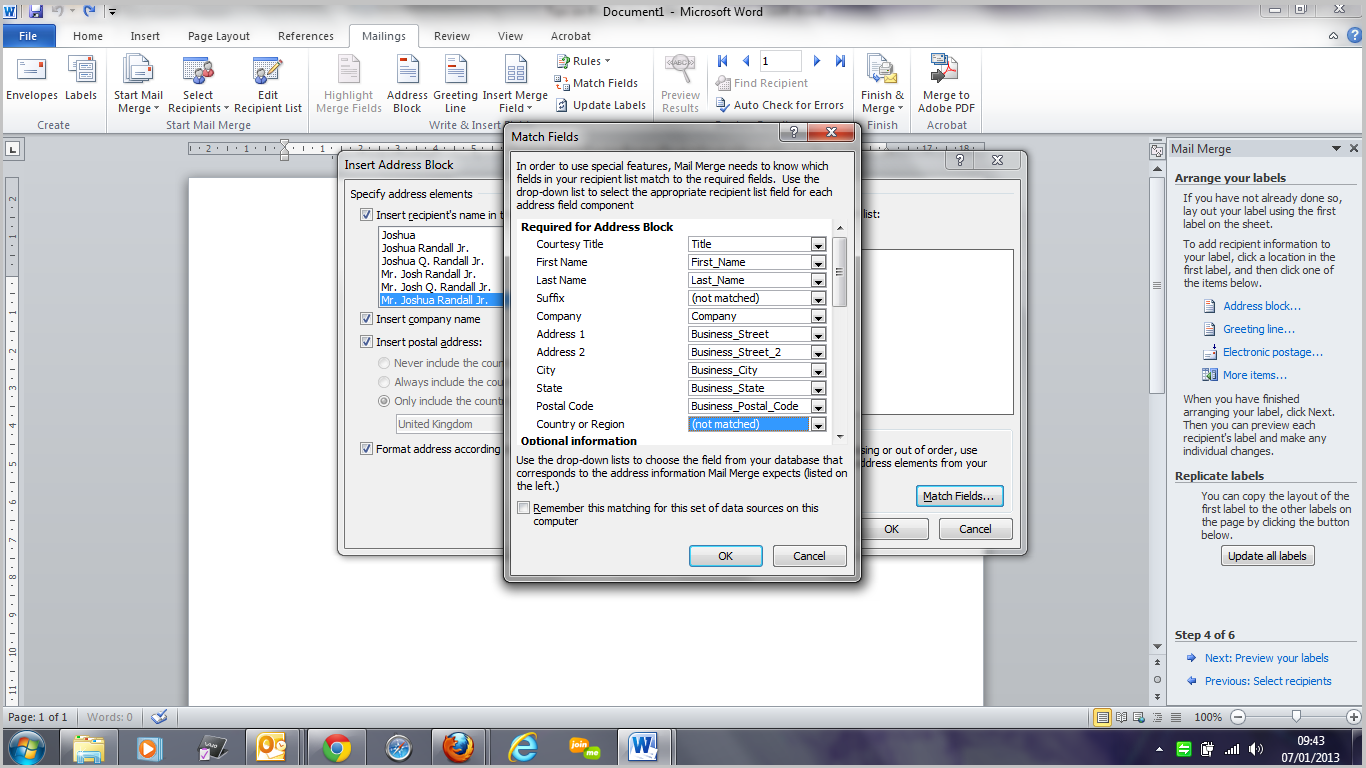The width and height of the screenshot is (1366, 768).
Task: Click Insert Merge Field icon
Action: click(515, 84)
